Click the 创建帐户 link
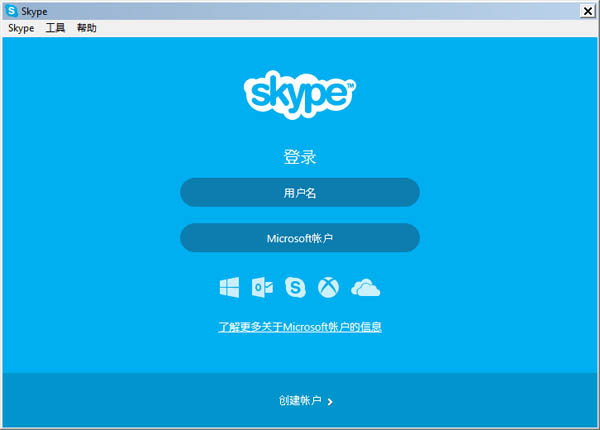The width and height of the screenshot is (600, 430). (300, 401)
